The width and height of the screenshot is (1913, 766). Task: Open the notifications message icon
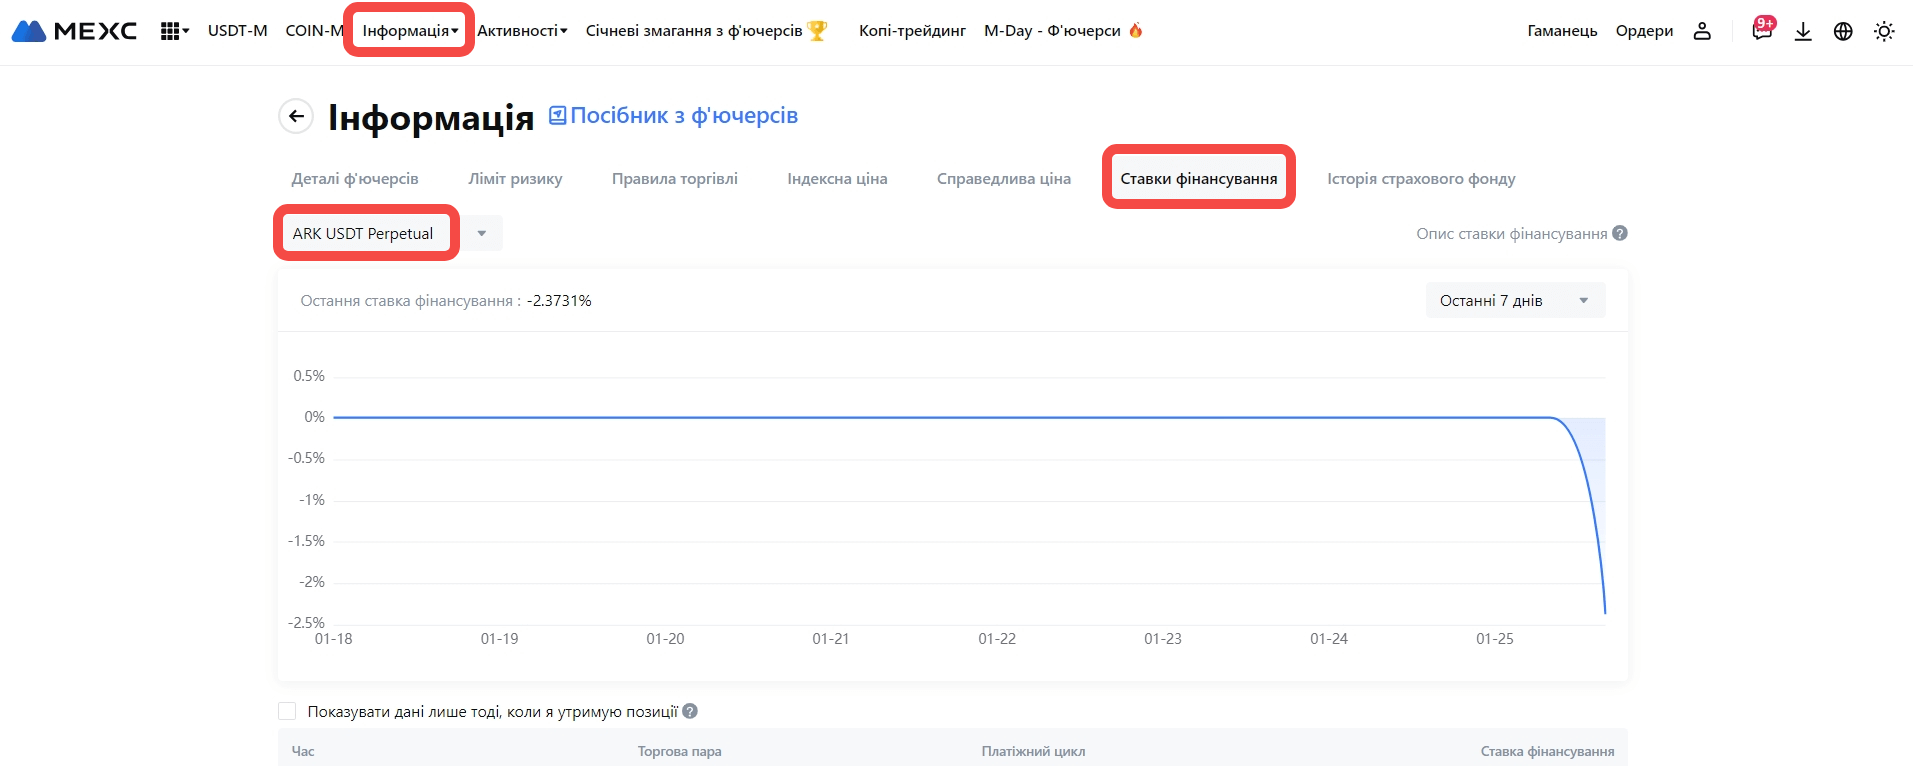pos(1761,31)
